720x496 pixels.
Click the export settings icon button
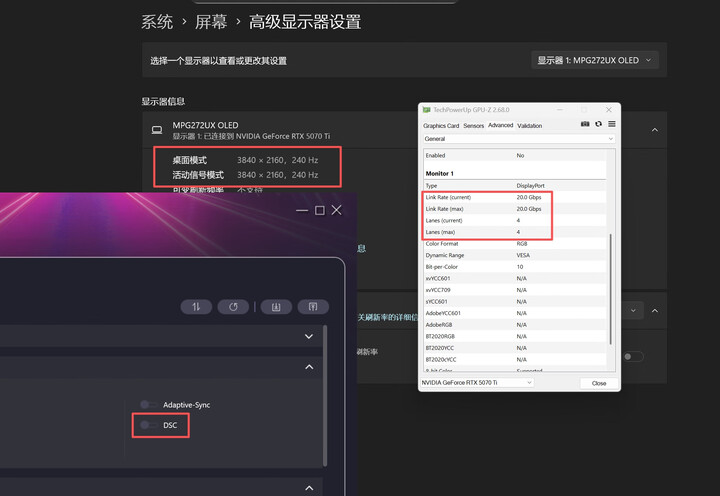(313, 307)
